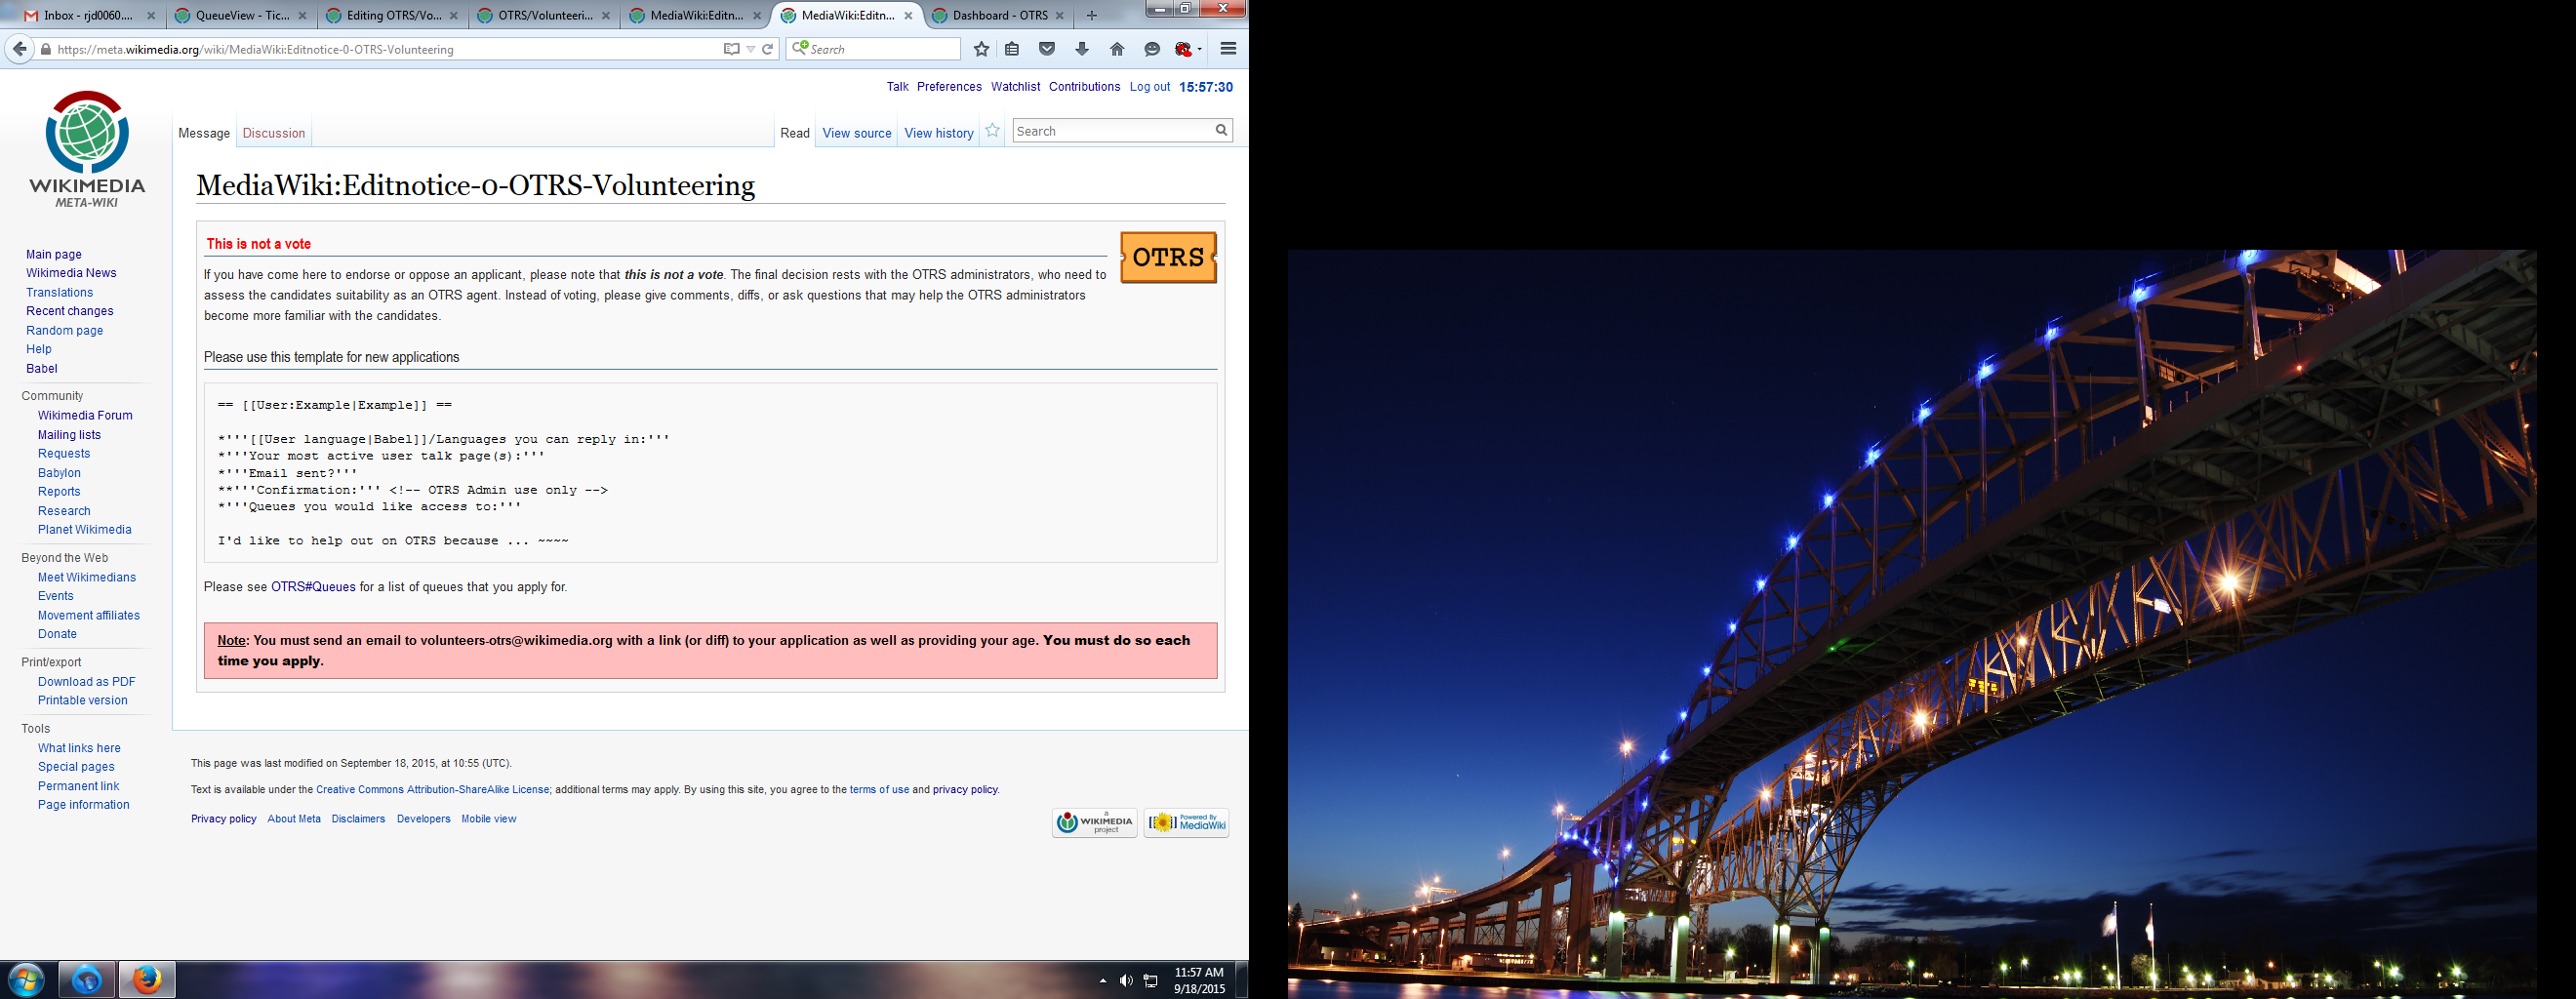This screenshot has height=999, width=2576.
Task: Open the Preferences link
Action: 949,87
